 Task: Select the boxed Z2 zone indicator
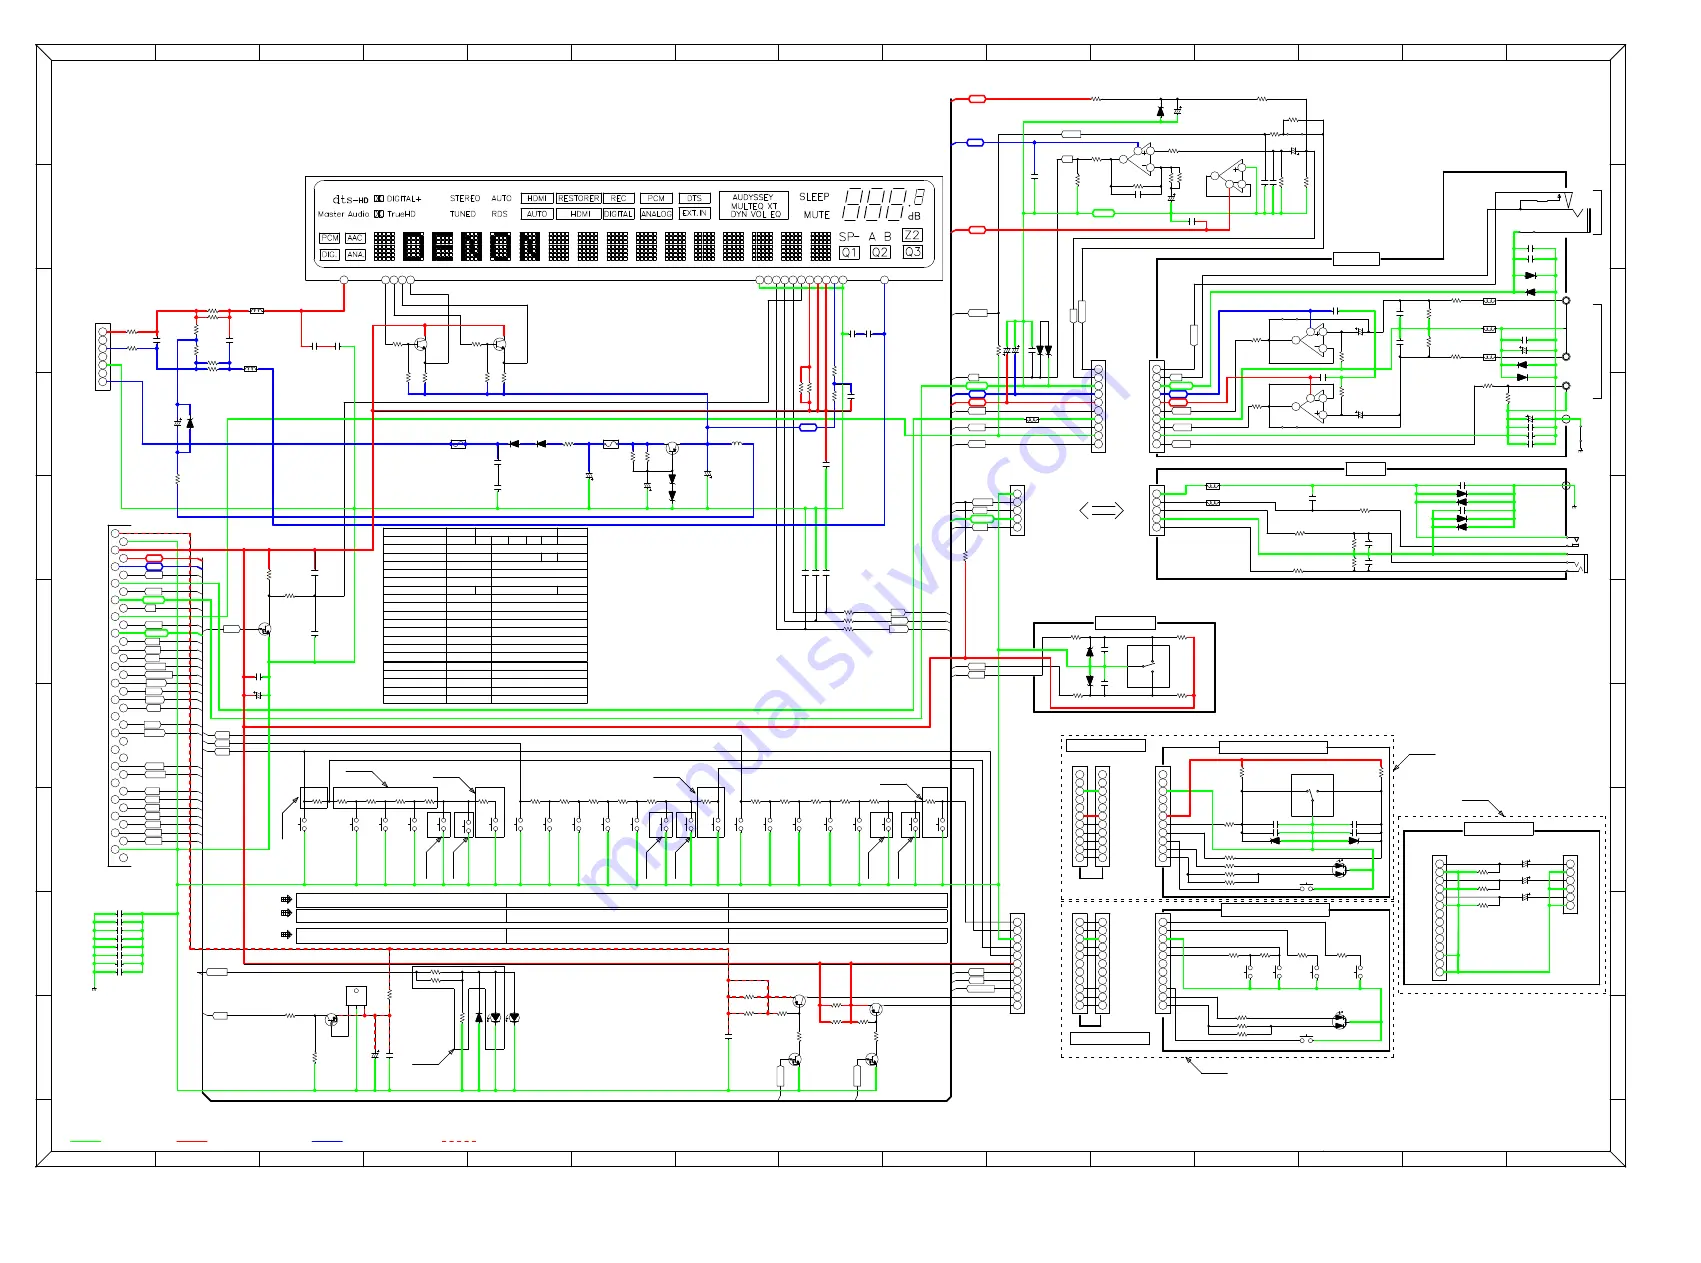[912, 235]
